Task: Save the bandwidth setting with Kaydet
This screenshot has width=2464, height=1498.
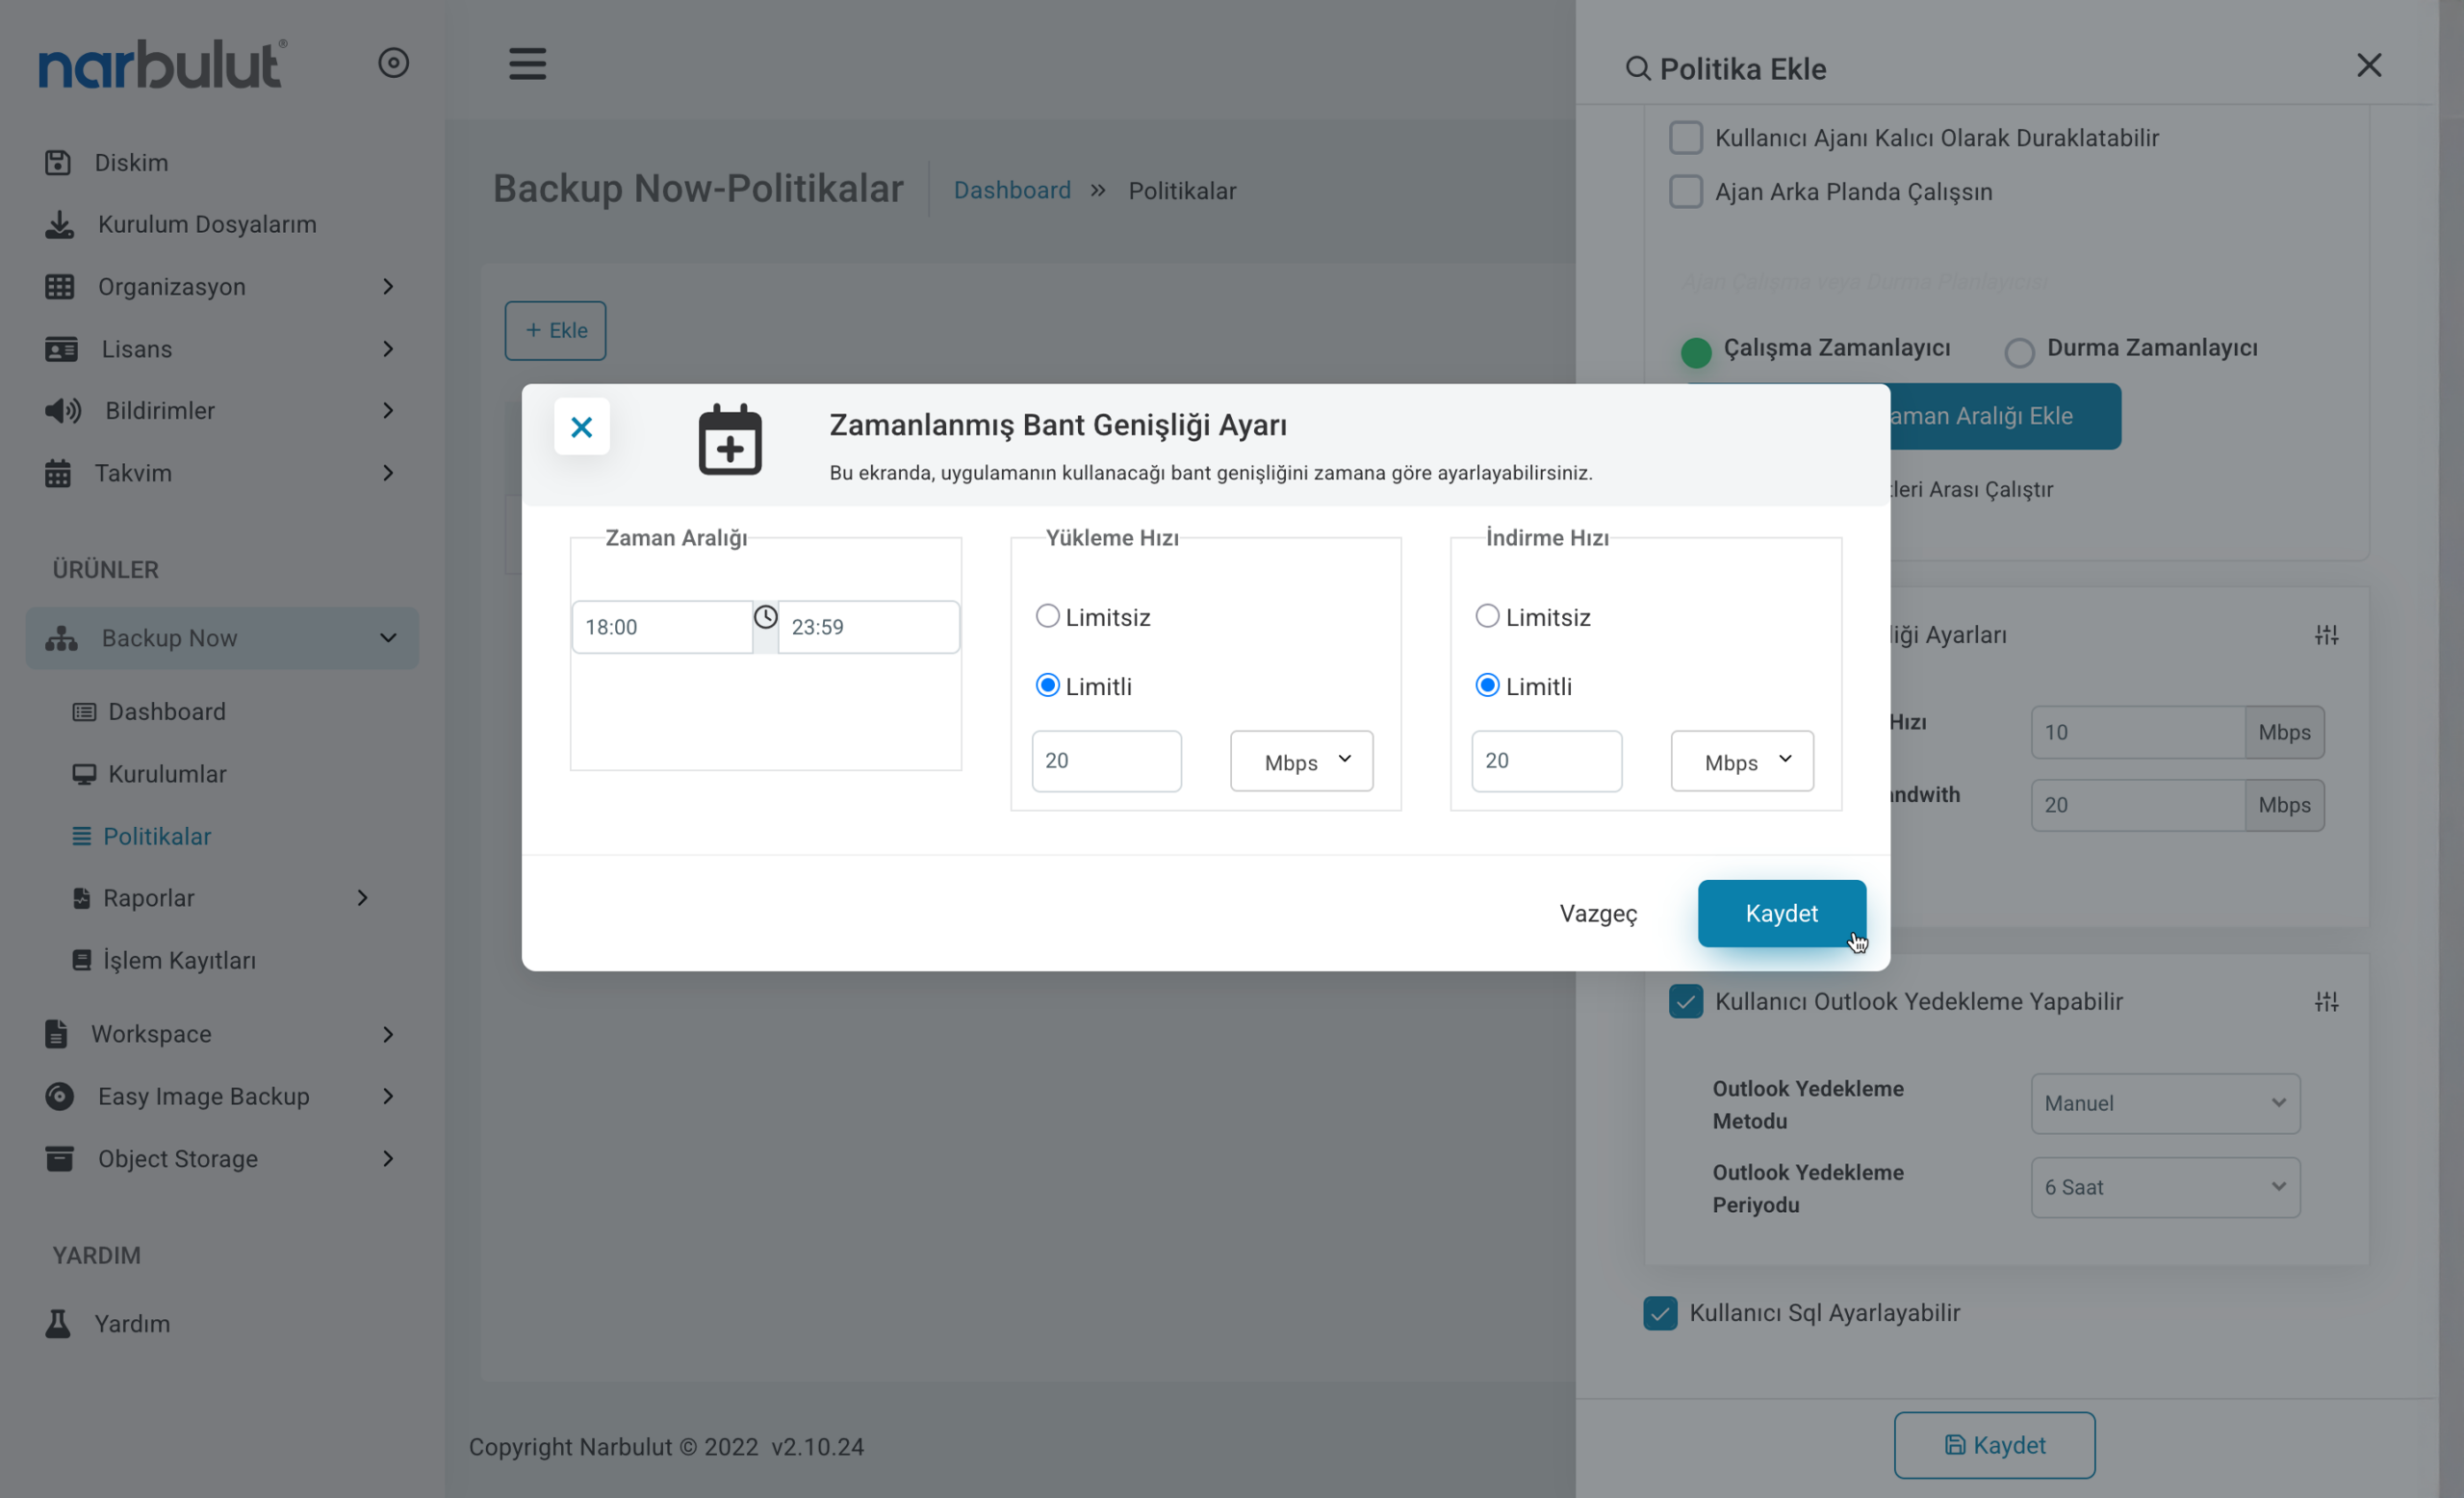Action: pos(1781,913)
